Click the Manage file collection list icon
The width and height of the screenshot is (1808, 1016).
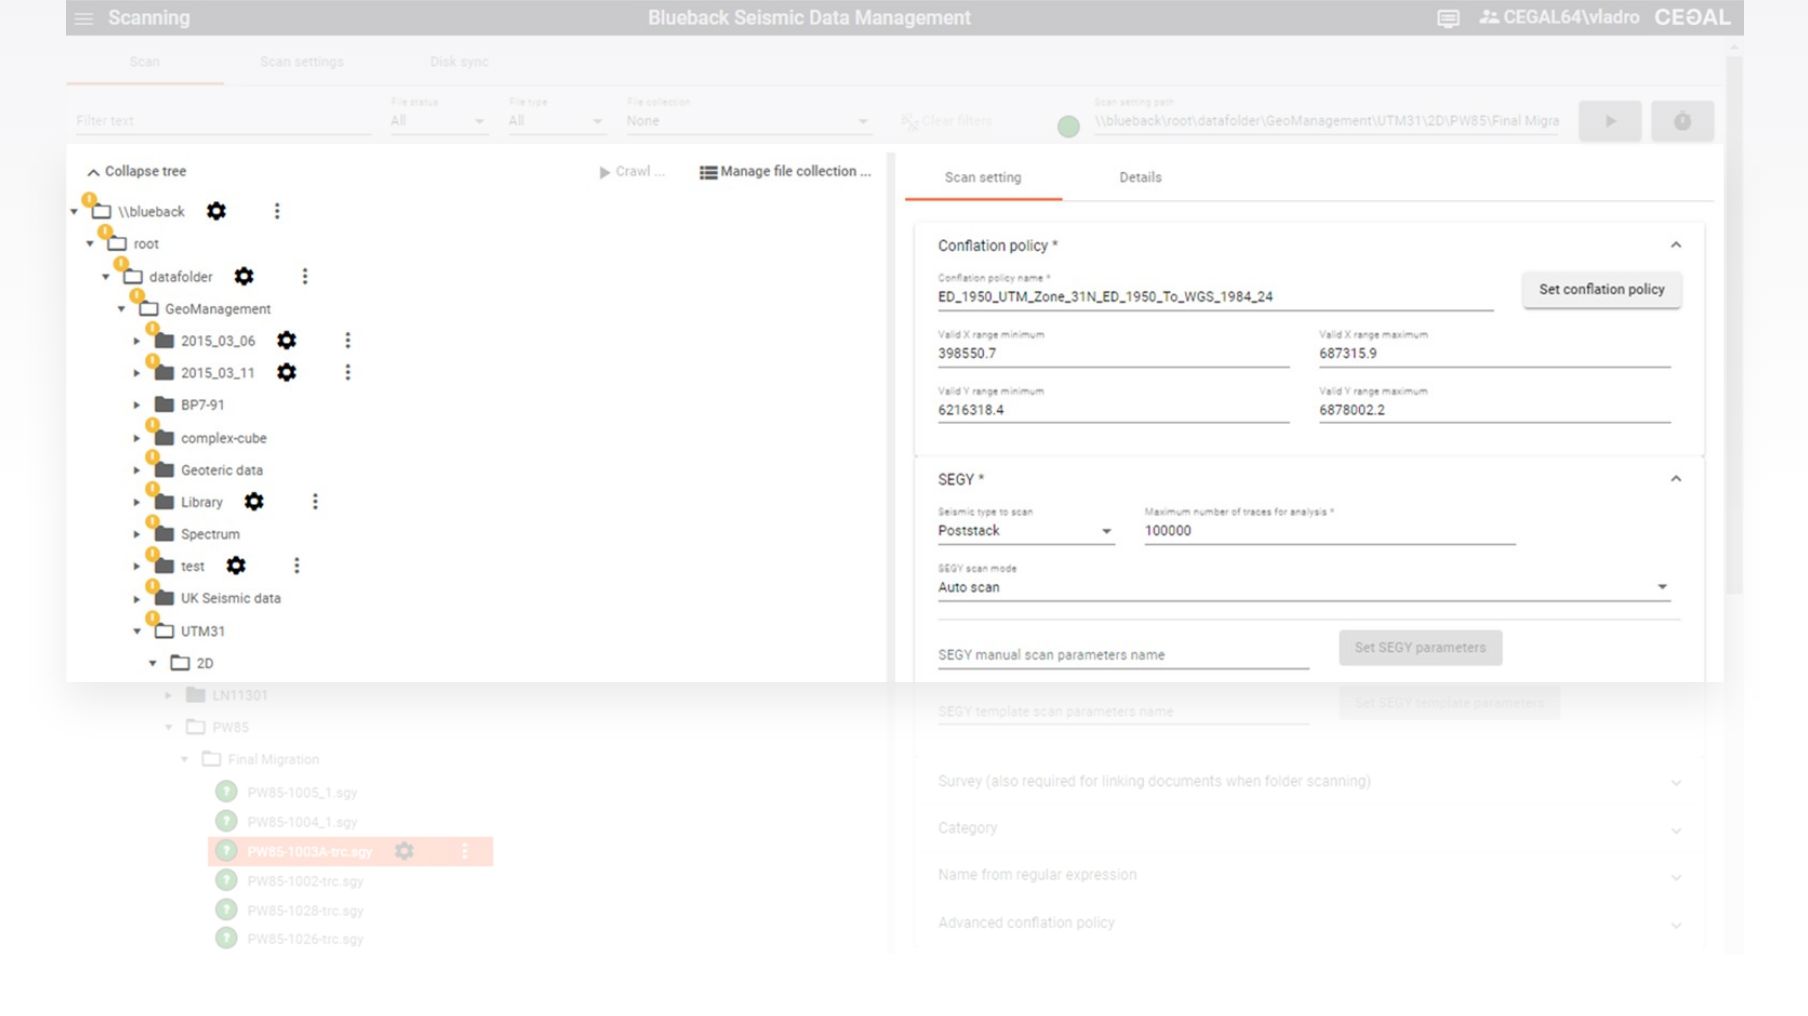(x=708, y=172)
